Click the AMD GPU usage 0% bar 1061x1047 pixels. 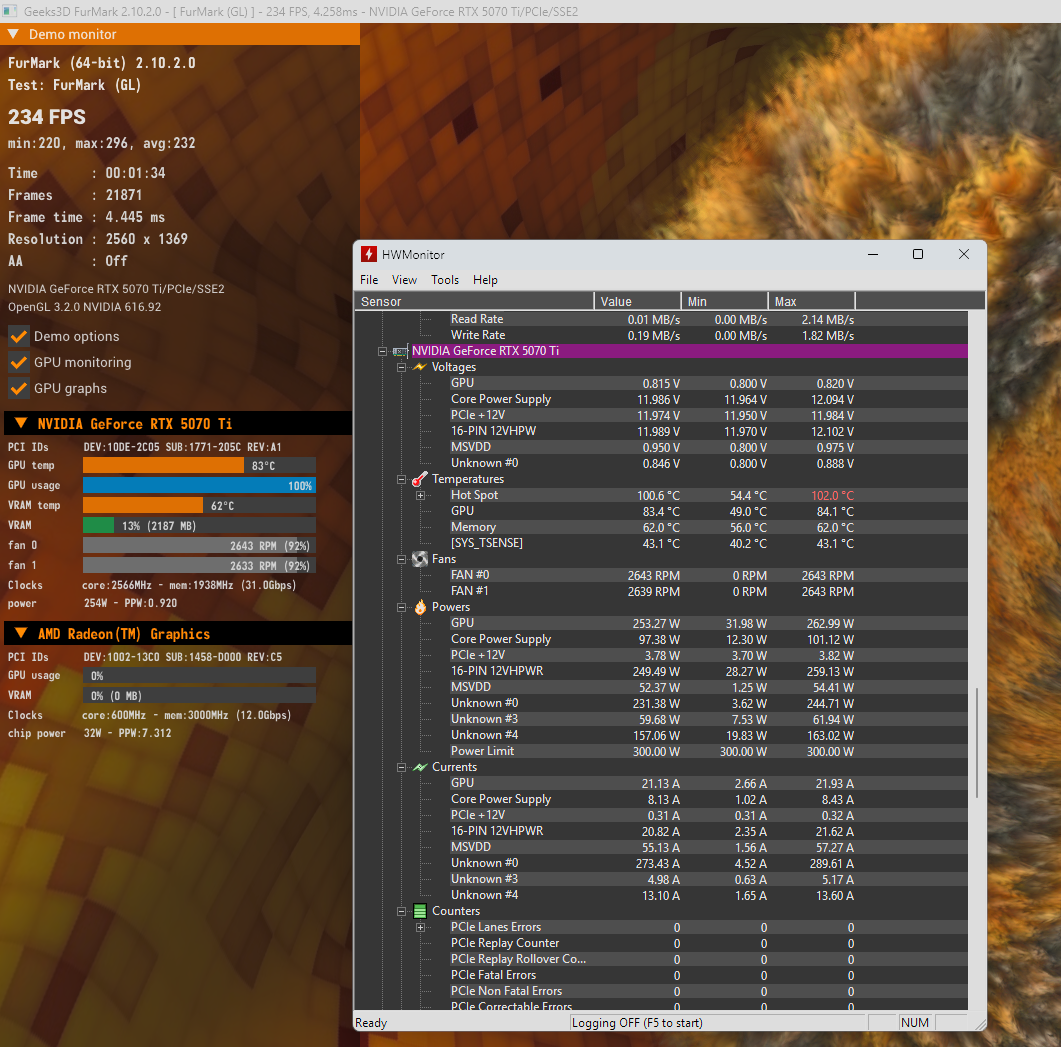click(199, 675)
